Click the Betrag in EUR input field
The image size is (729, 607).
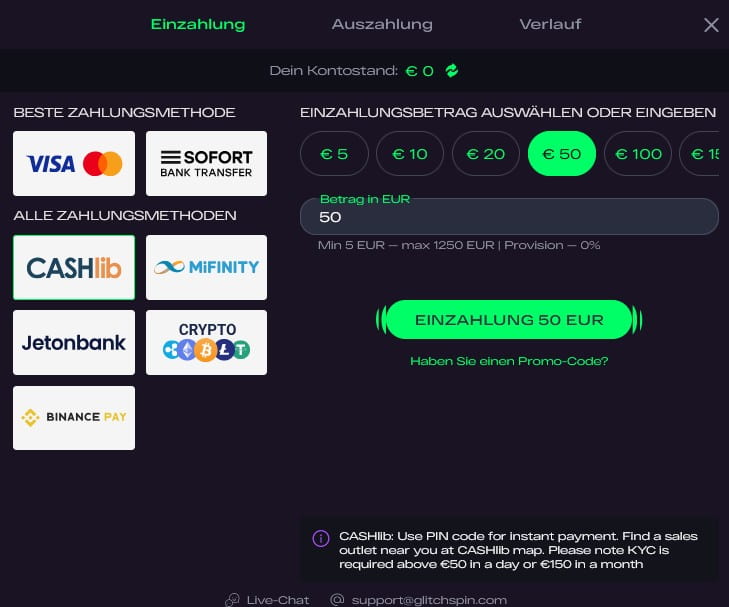coord(510,217)
